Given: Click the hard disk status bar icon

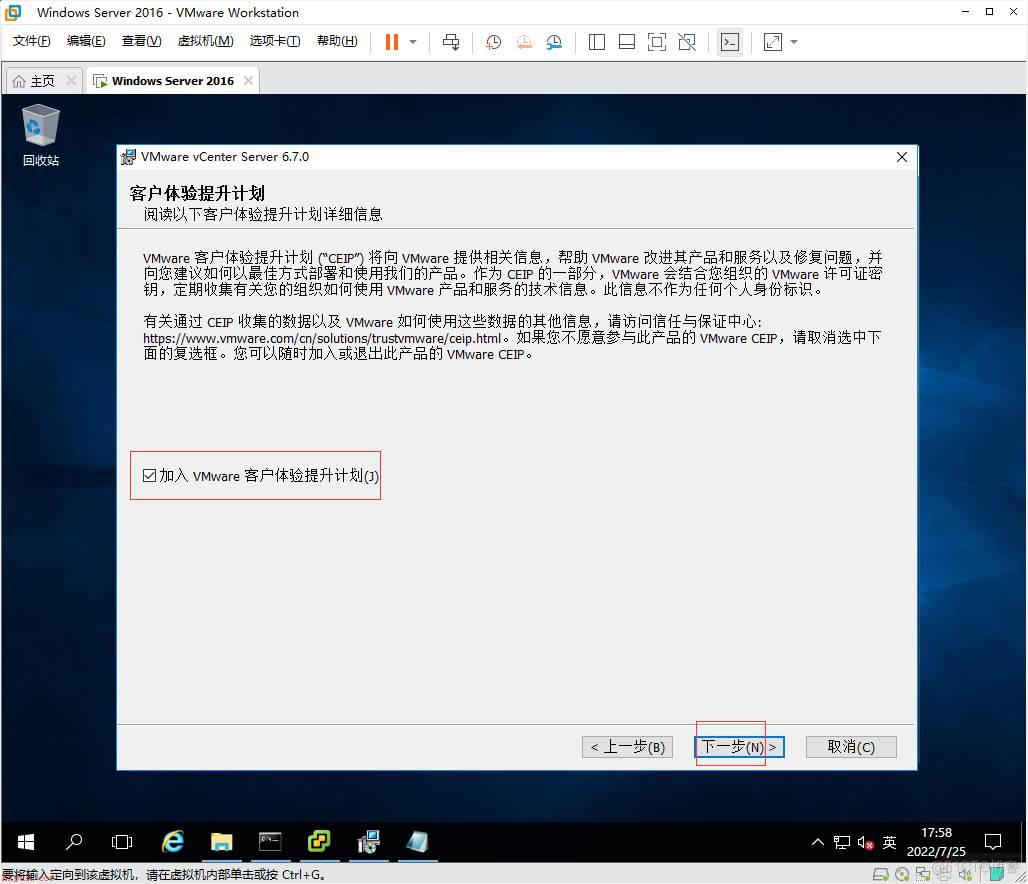Looking at the screenshot, I should (x=880, y=874).
